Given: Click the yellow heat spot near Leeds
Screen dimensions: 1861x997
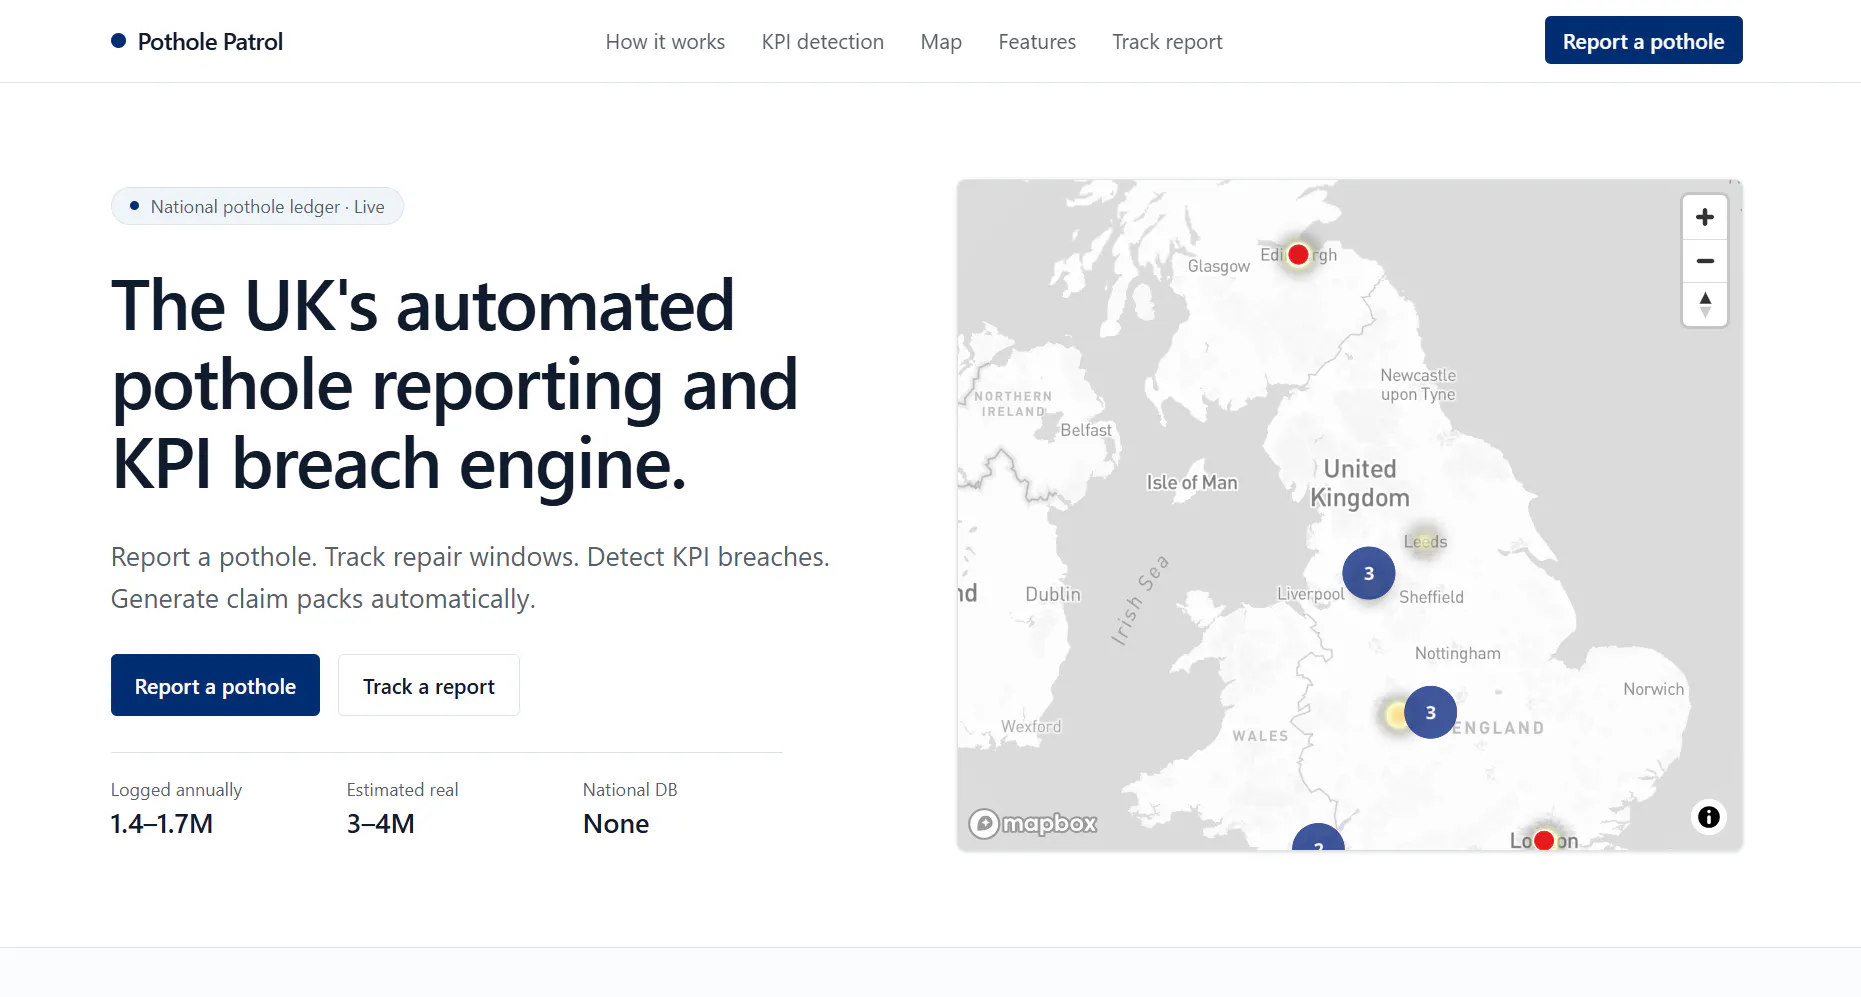Looking at the screenshot, I should click(x=1425, y=541).
